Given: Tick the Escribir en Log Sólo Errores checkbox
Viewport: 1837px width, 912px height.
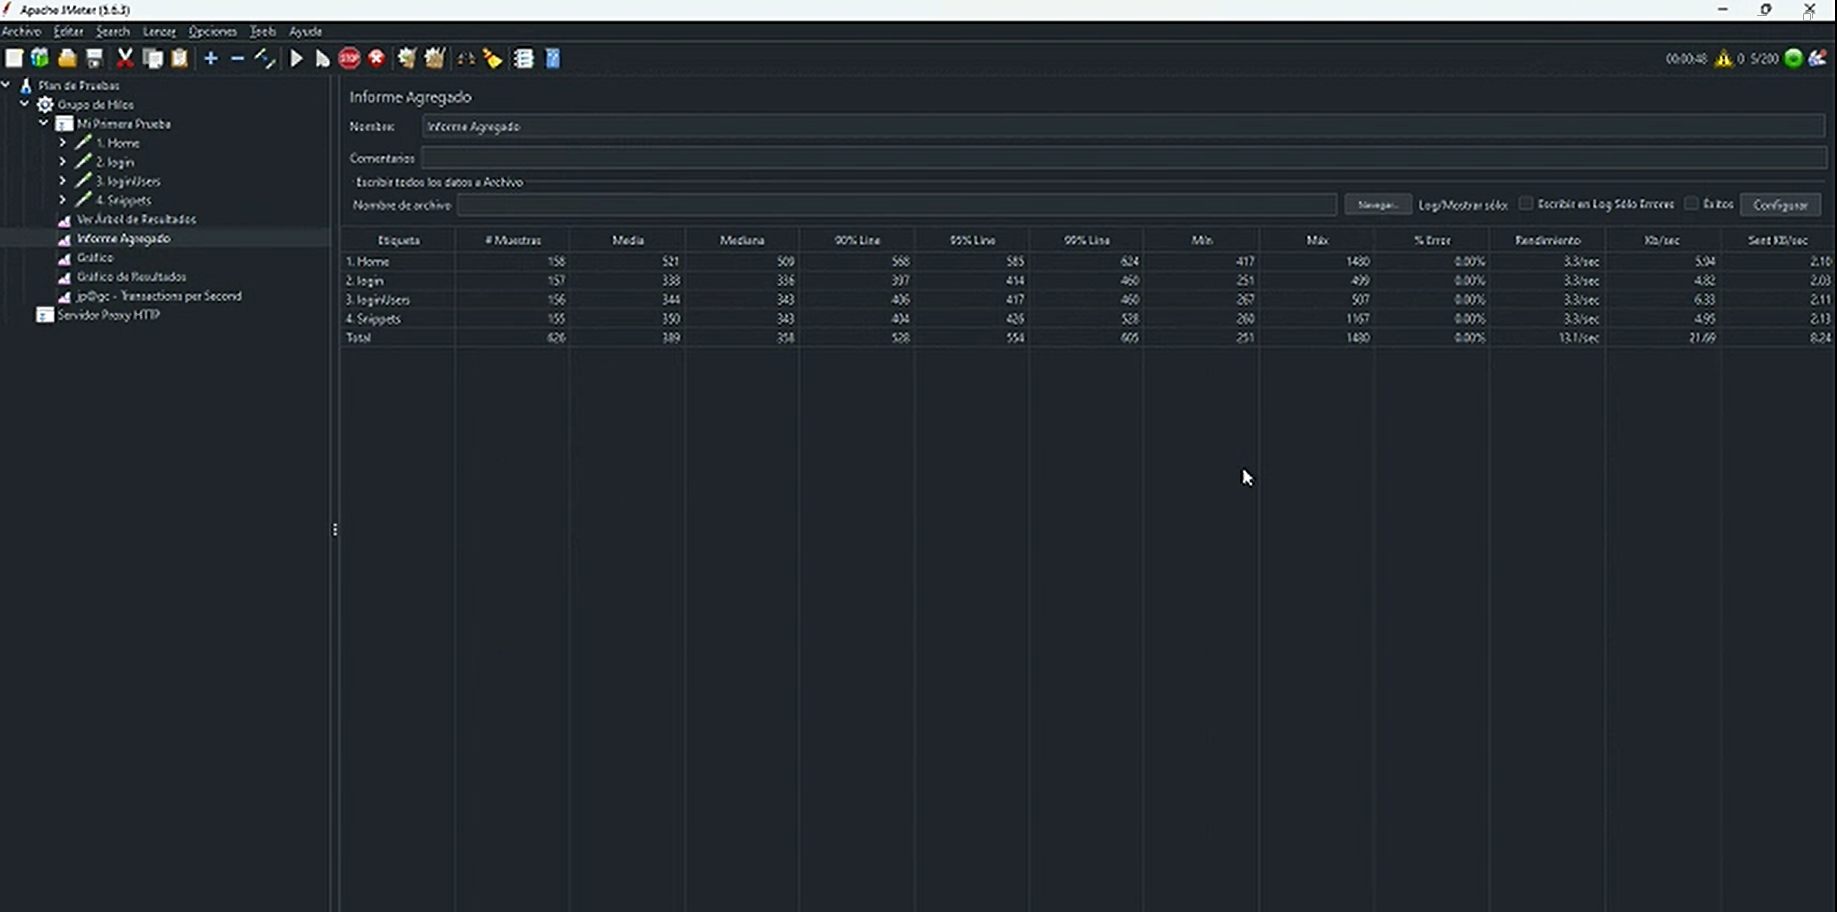Looking at the screenshot, I should 1526,204.
